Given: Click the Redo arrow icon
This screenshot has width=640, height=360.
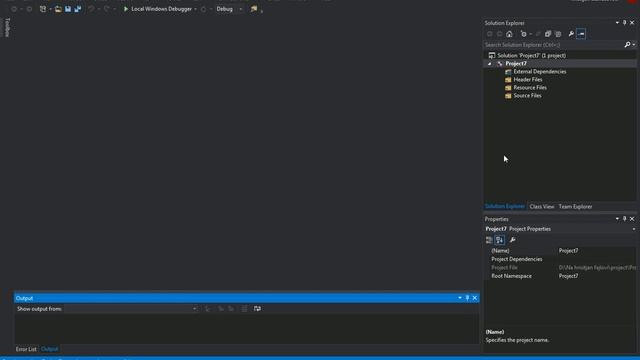Looking at the screenshot, I should (107, 9).
